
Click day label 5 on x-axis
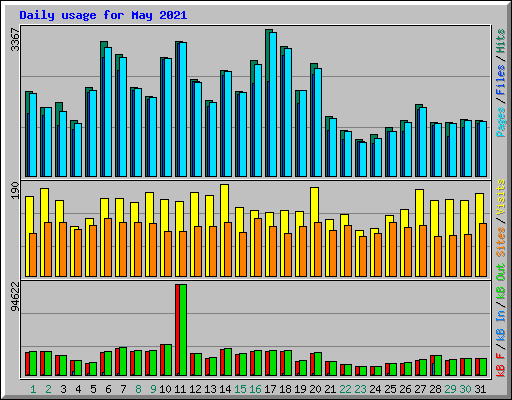[x=93, y=389]
